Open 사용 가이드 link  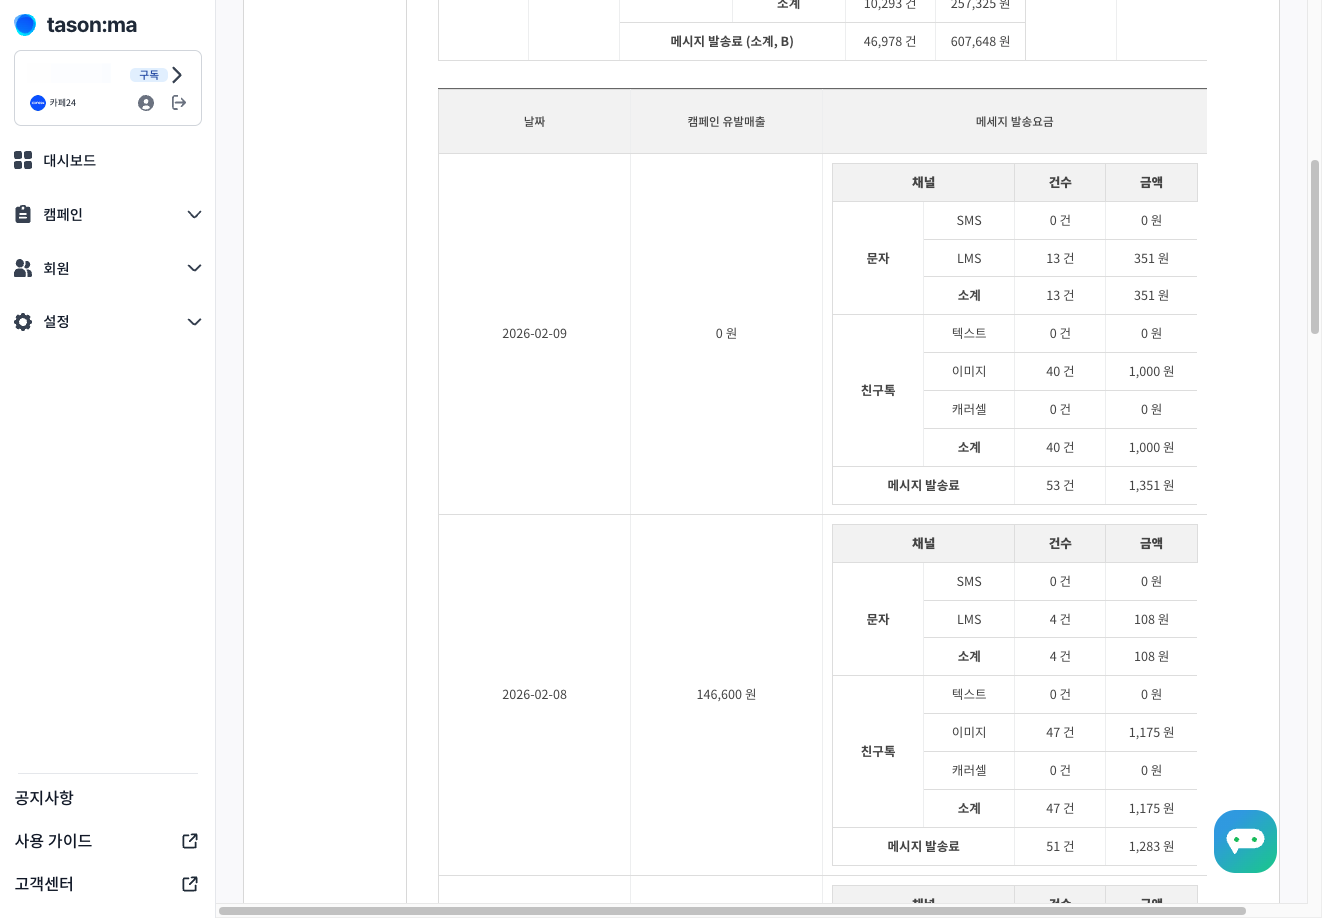point(53,841)
